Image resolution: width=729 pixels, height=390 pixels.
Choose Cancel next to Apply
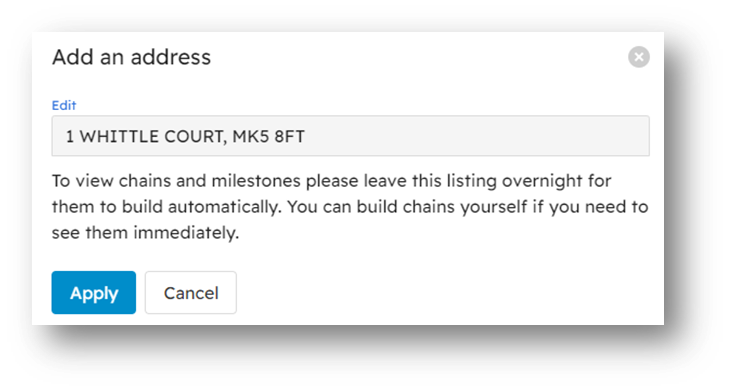[191, 292]
